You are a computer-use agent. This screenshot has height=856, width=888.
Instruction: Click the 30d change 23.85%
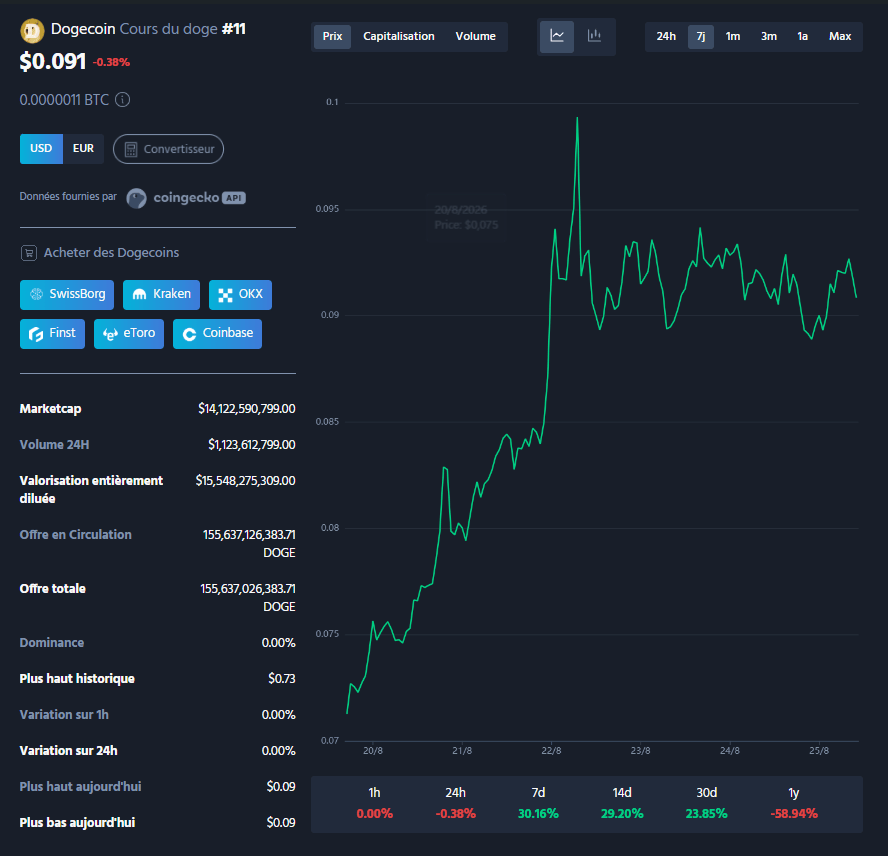706,814
